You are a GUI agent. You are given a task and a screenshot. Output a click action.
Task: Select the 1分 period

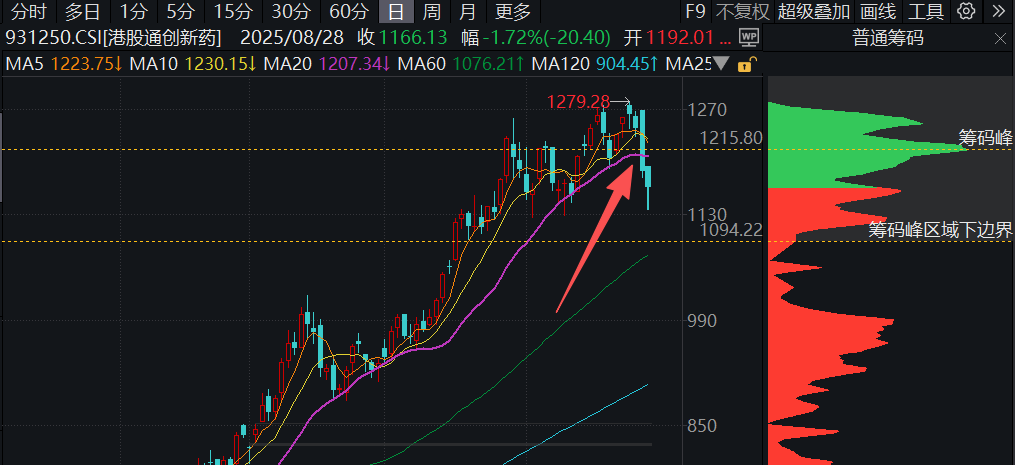point(134,11)
